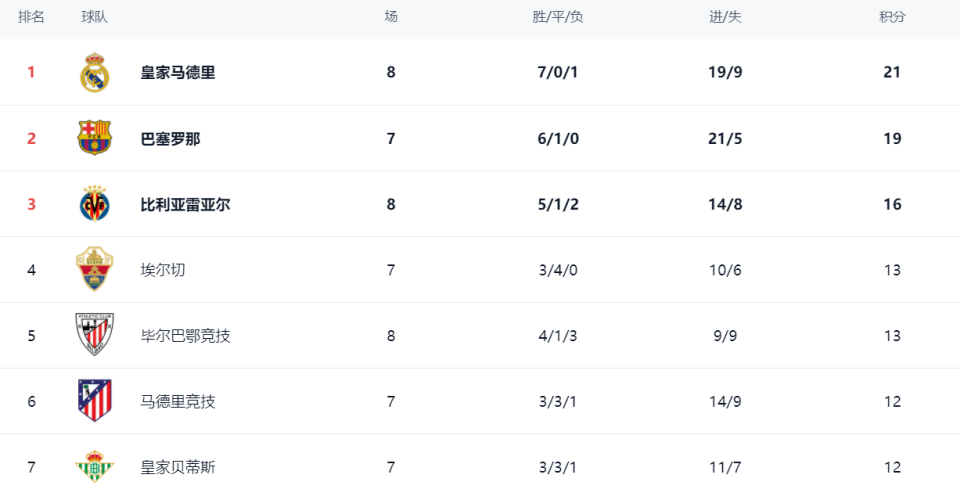This screenshot has width=960, height=489.
Task: Click the Elche club crest
Action: pos(95,270)
